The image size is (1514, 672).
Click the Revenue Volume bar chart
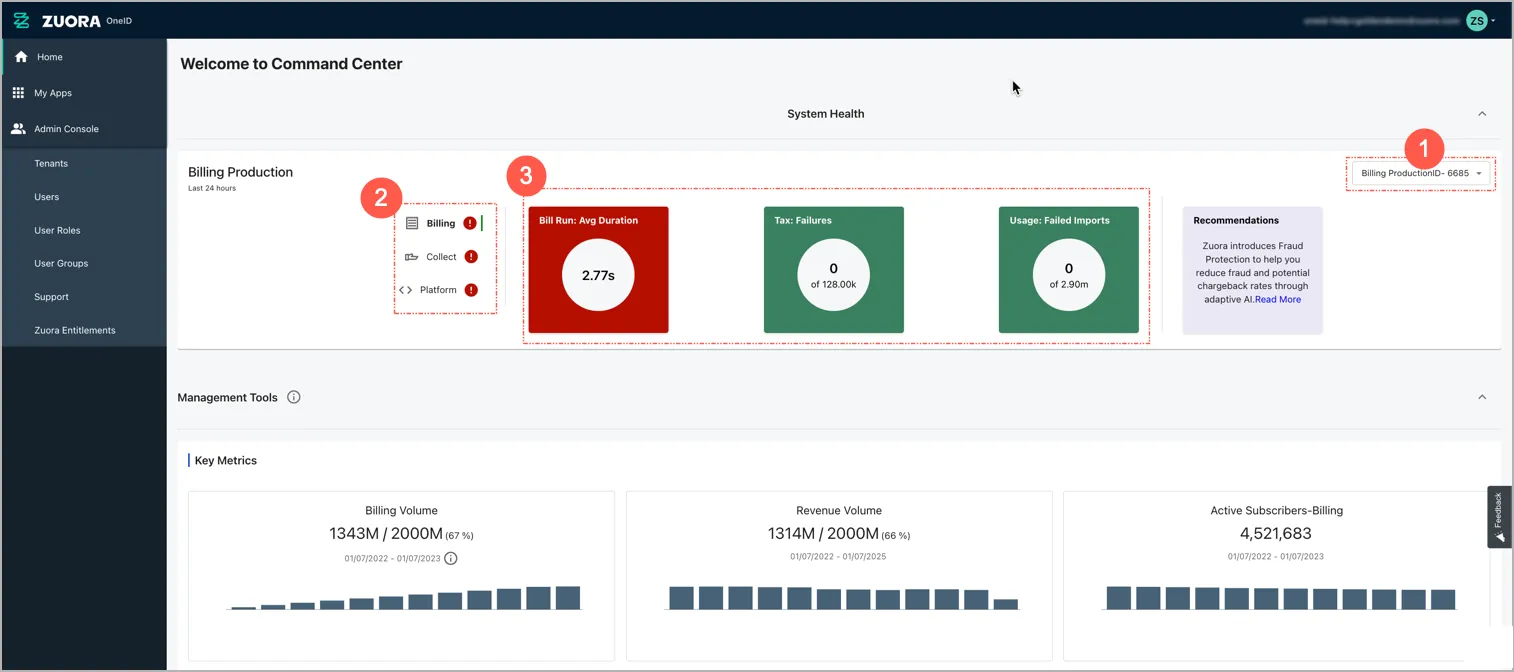843,598
